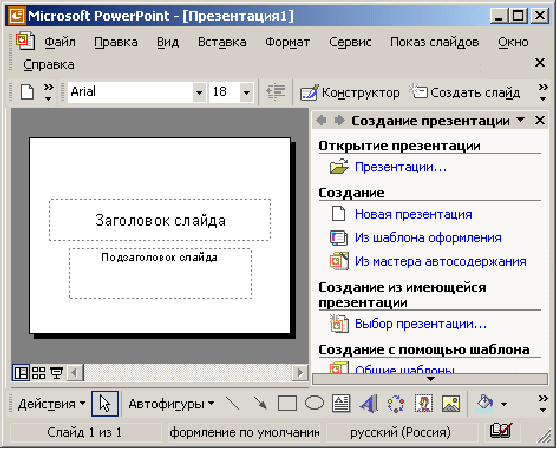Open the Файл menu
Screen dimensions: 557x449
(x=60, y=42)
